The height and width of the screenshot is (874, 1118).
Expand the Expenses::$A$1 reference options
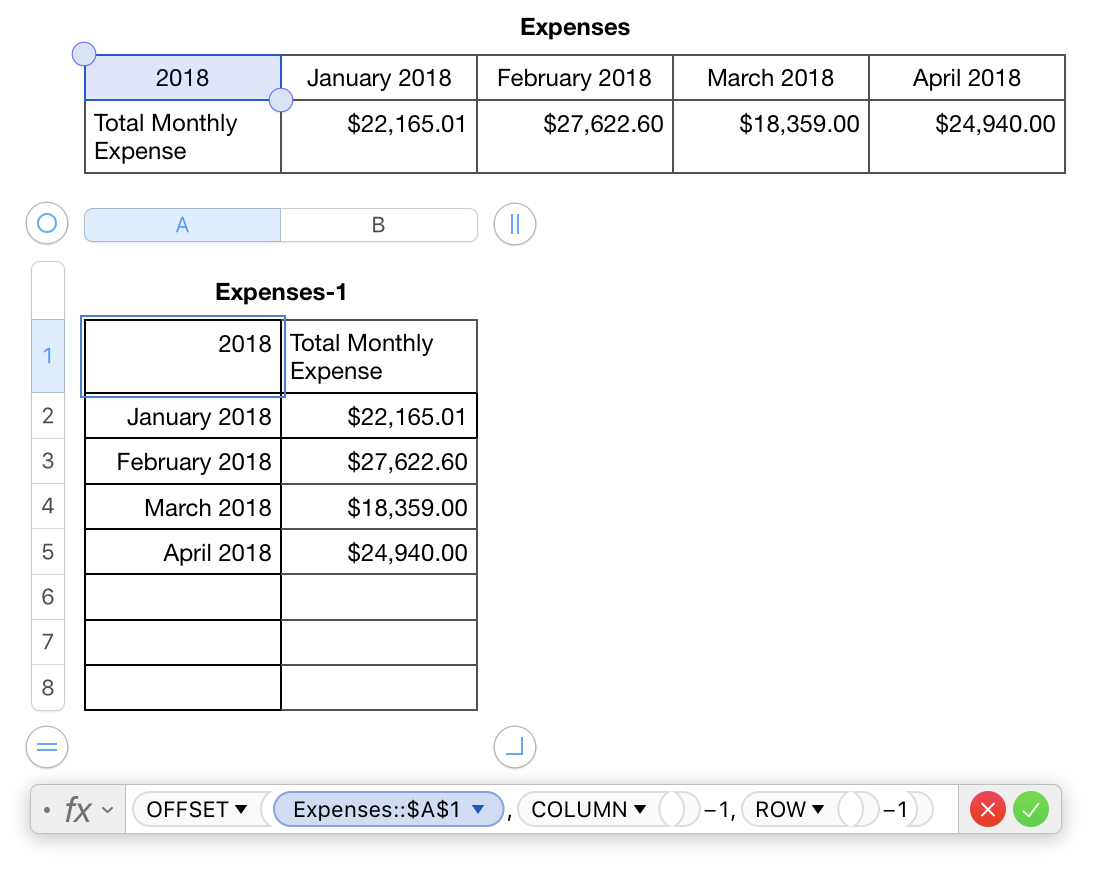478,810
